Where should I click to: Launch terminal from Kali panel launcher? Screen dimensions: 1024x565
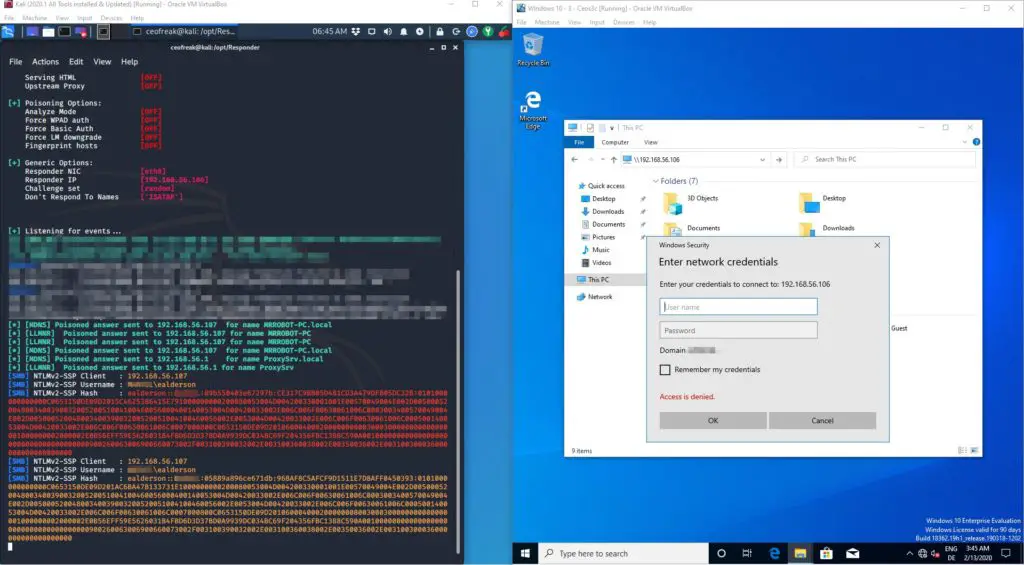click(x=65, y=31)
